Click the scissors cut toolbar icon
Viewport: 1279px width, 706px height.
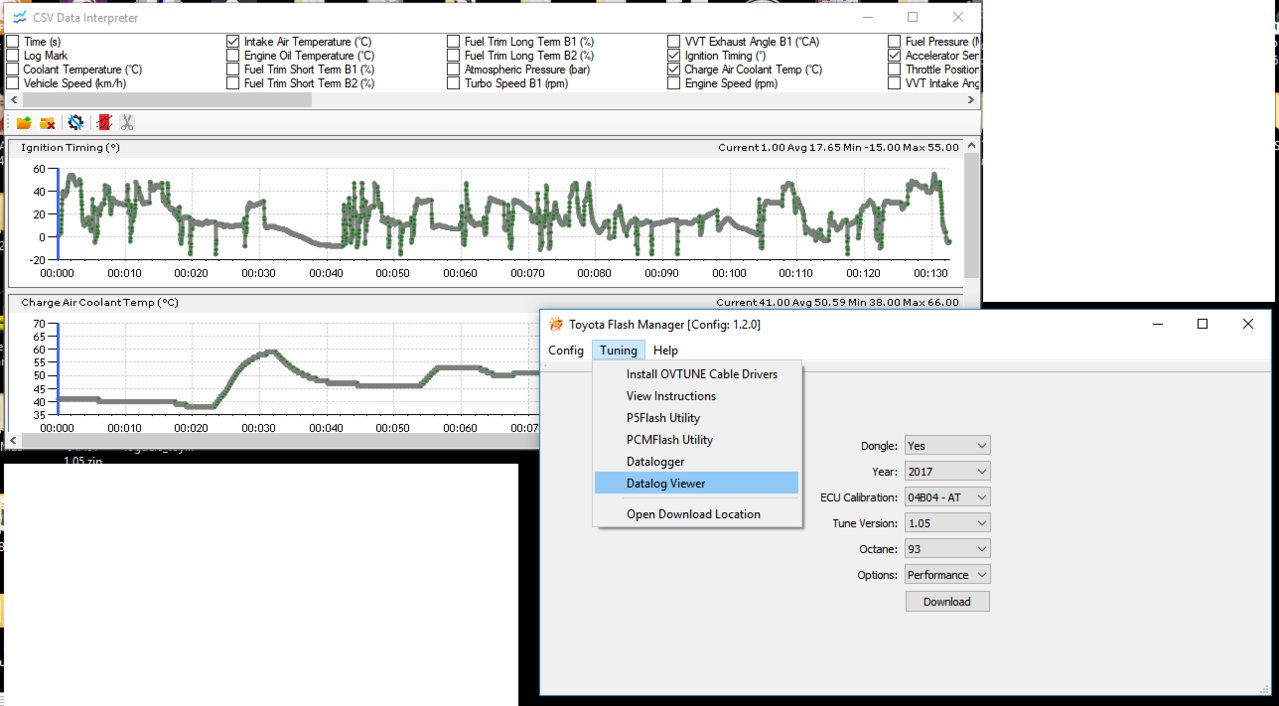click(x=127, y=123)
